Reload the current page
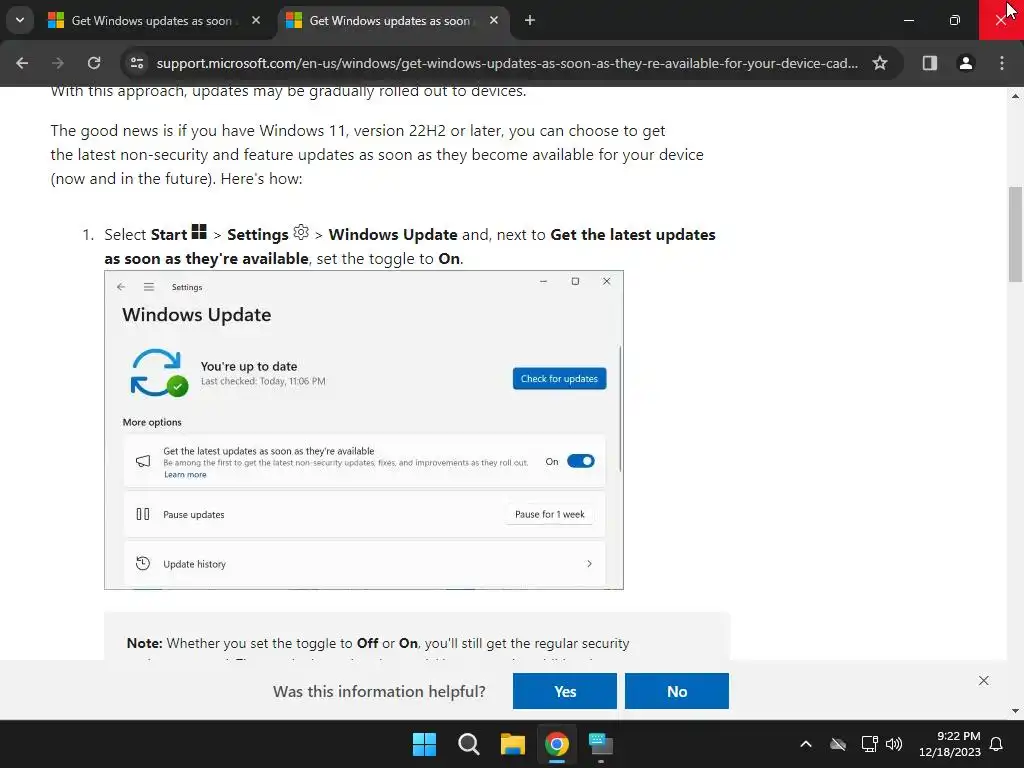1024x768 pixels. 94,63
